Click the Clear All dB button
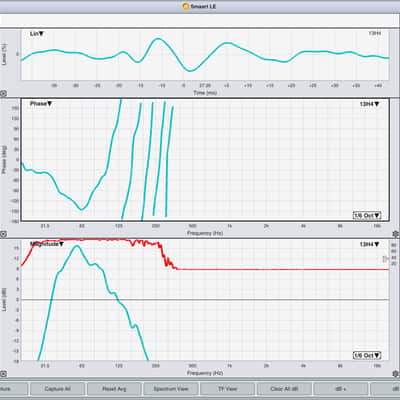The image size is (400, 400). 284,389
